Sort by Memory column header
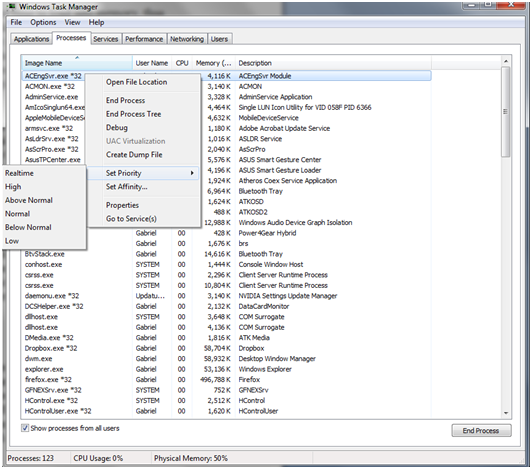 pos(213,63)
